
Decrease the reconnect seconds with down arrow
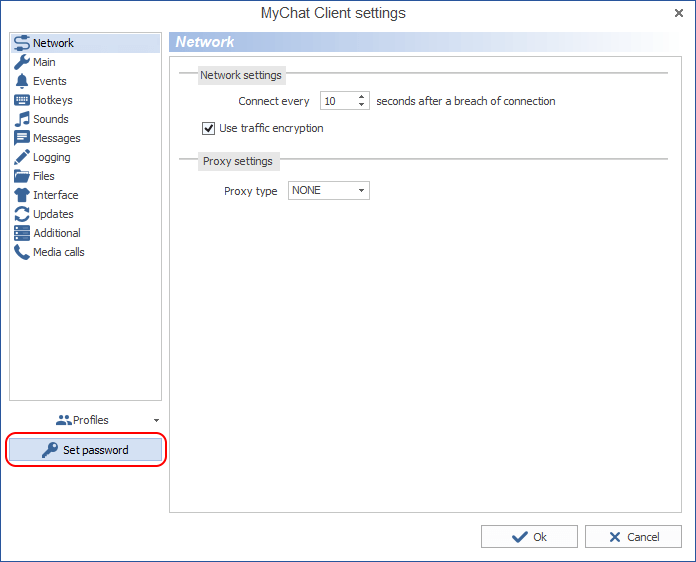pos(362,105)
